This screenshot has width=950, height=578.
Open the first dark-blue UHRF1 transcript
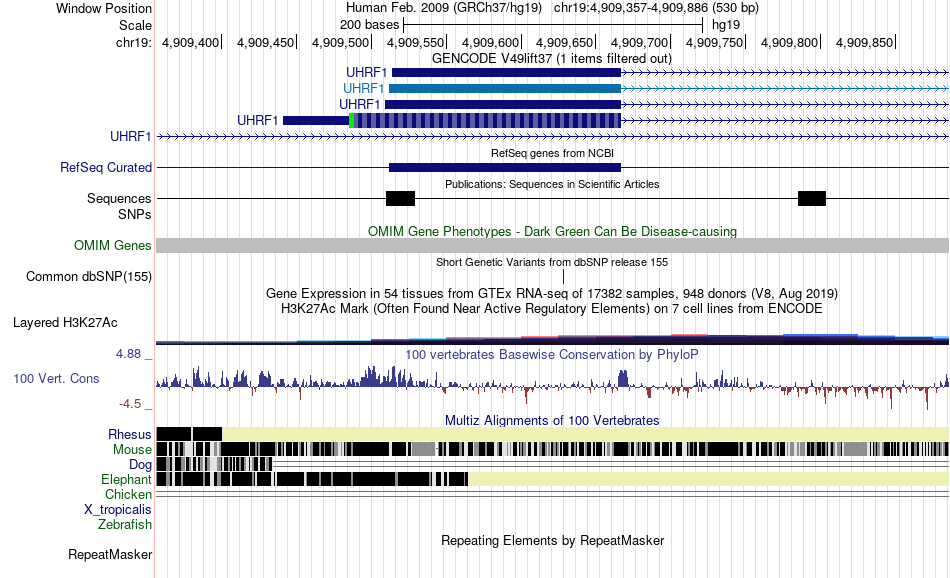pos(507,73)
